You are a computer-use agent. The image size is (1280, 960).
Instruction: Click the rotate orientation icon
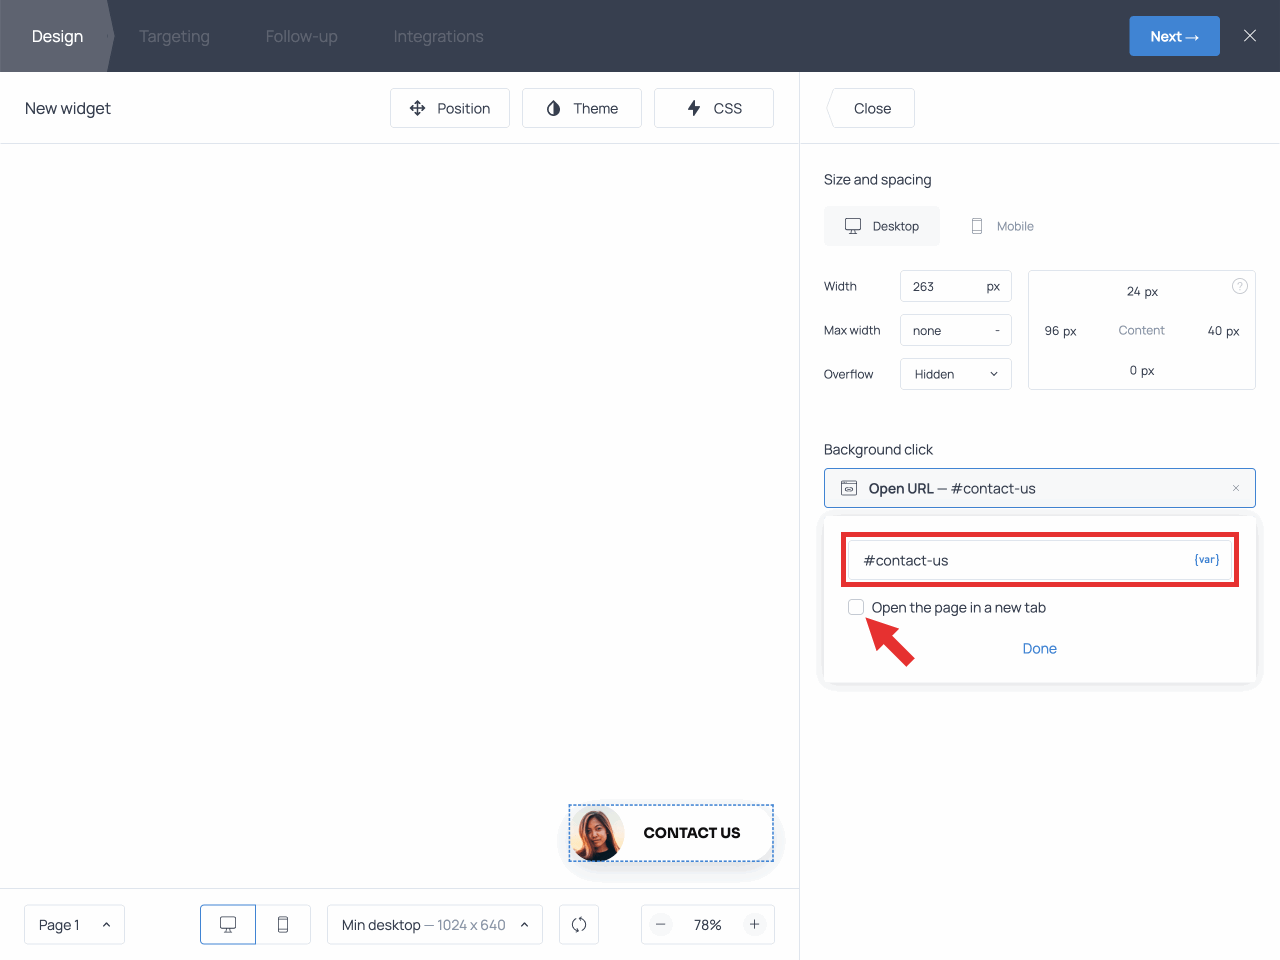tap(579, 925)
